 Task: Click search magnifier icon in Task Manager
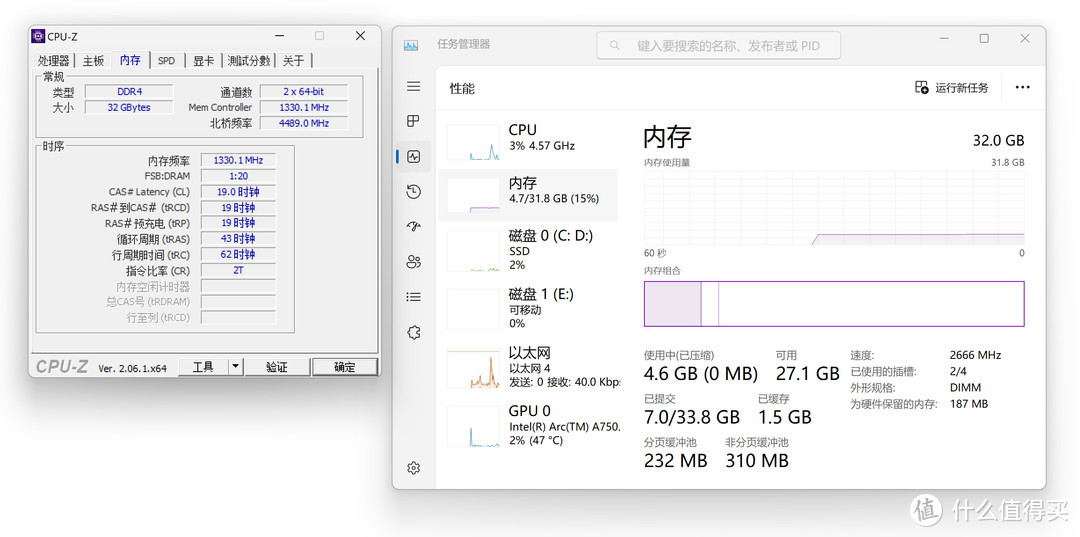(614, 46)
